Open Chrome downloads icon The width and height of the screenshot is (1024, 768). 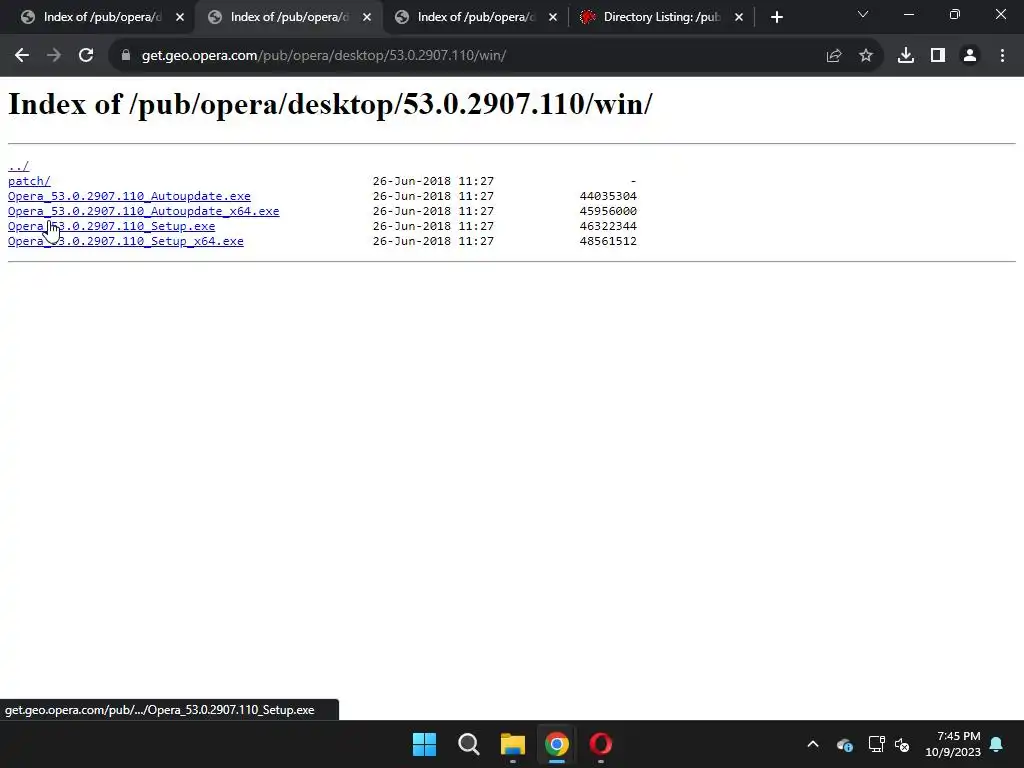point(905,56)
